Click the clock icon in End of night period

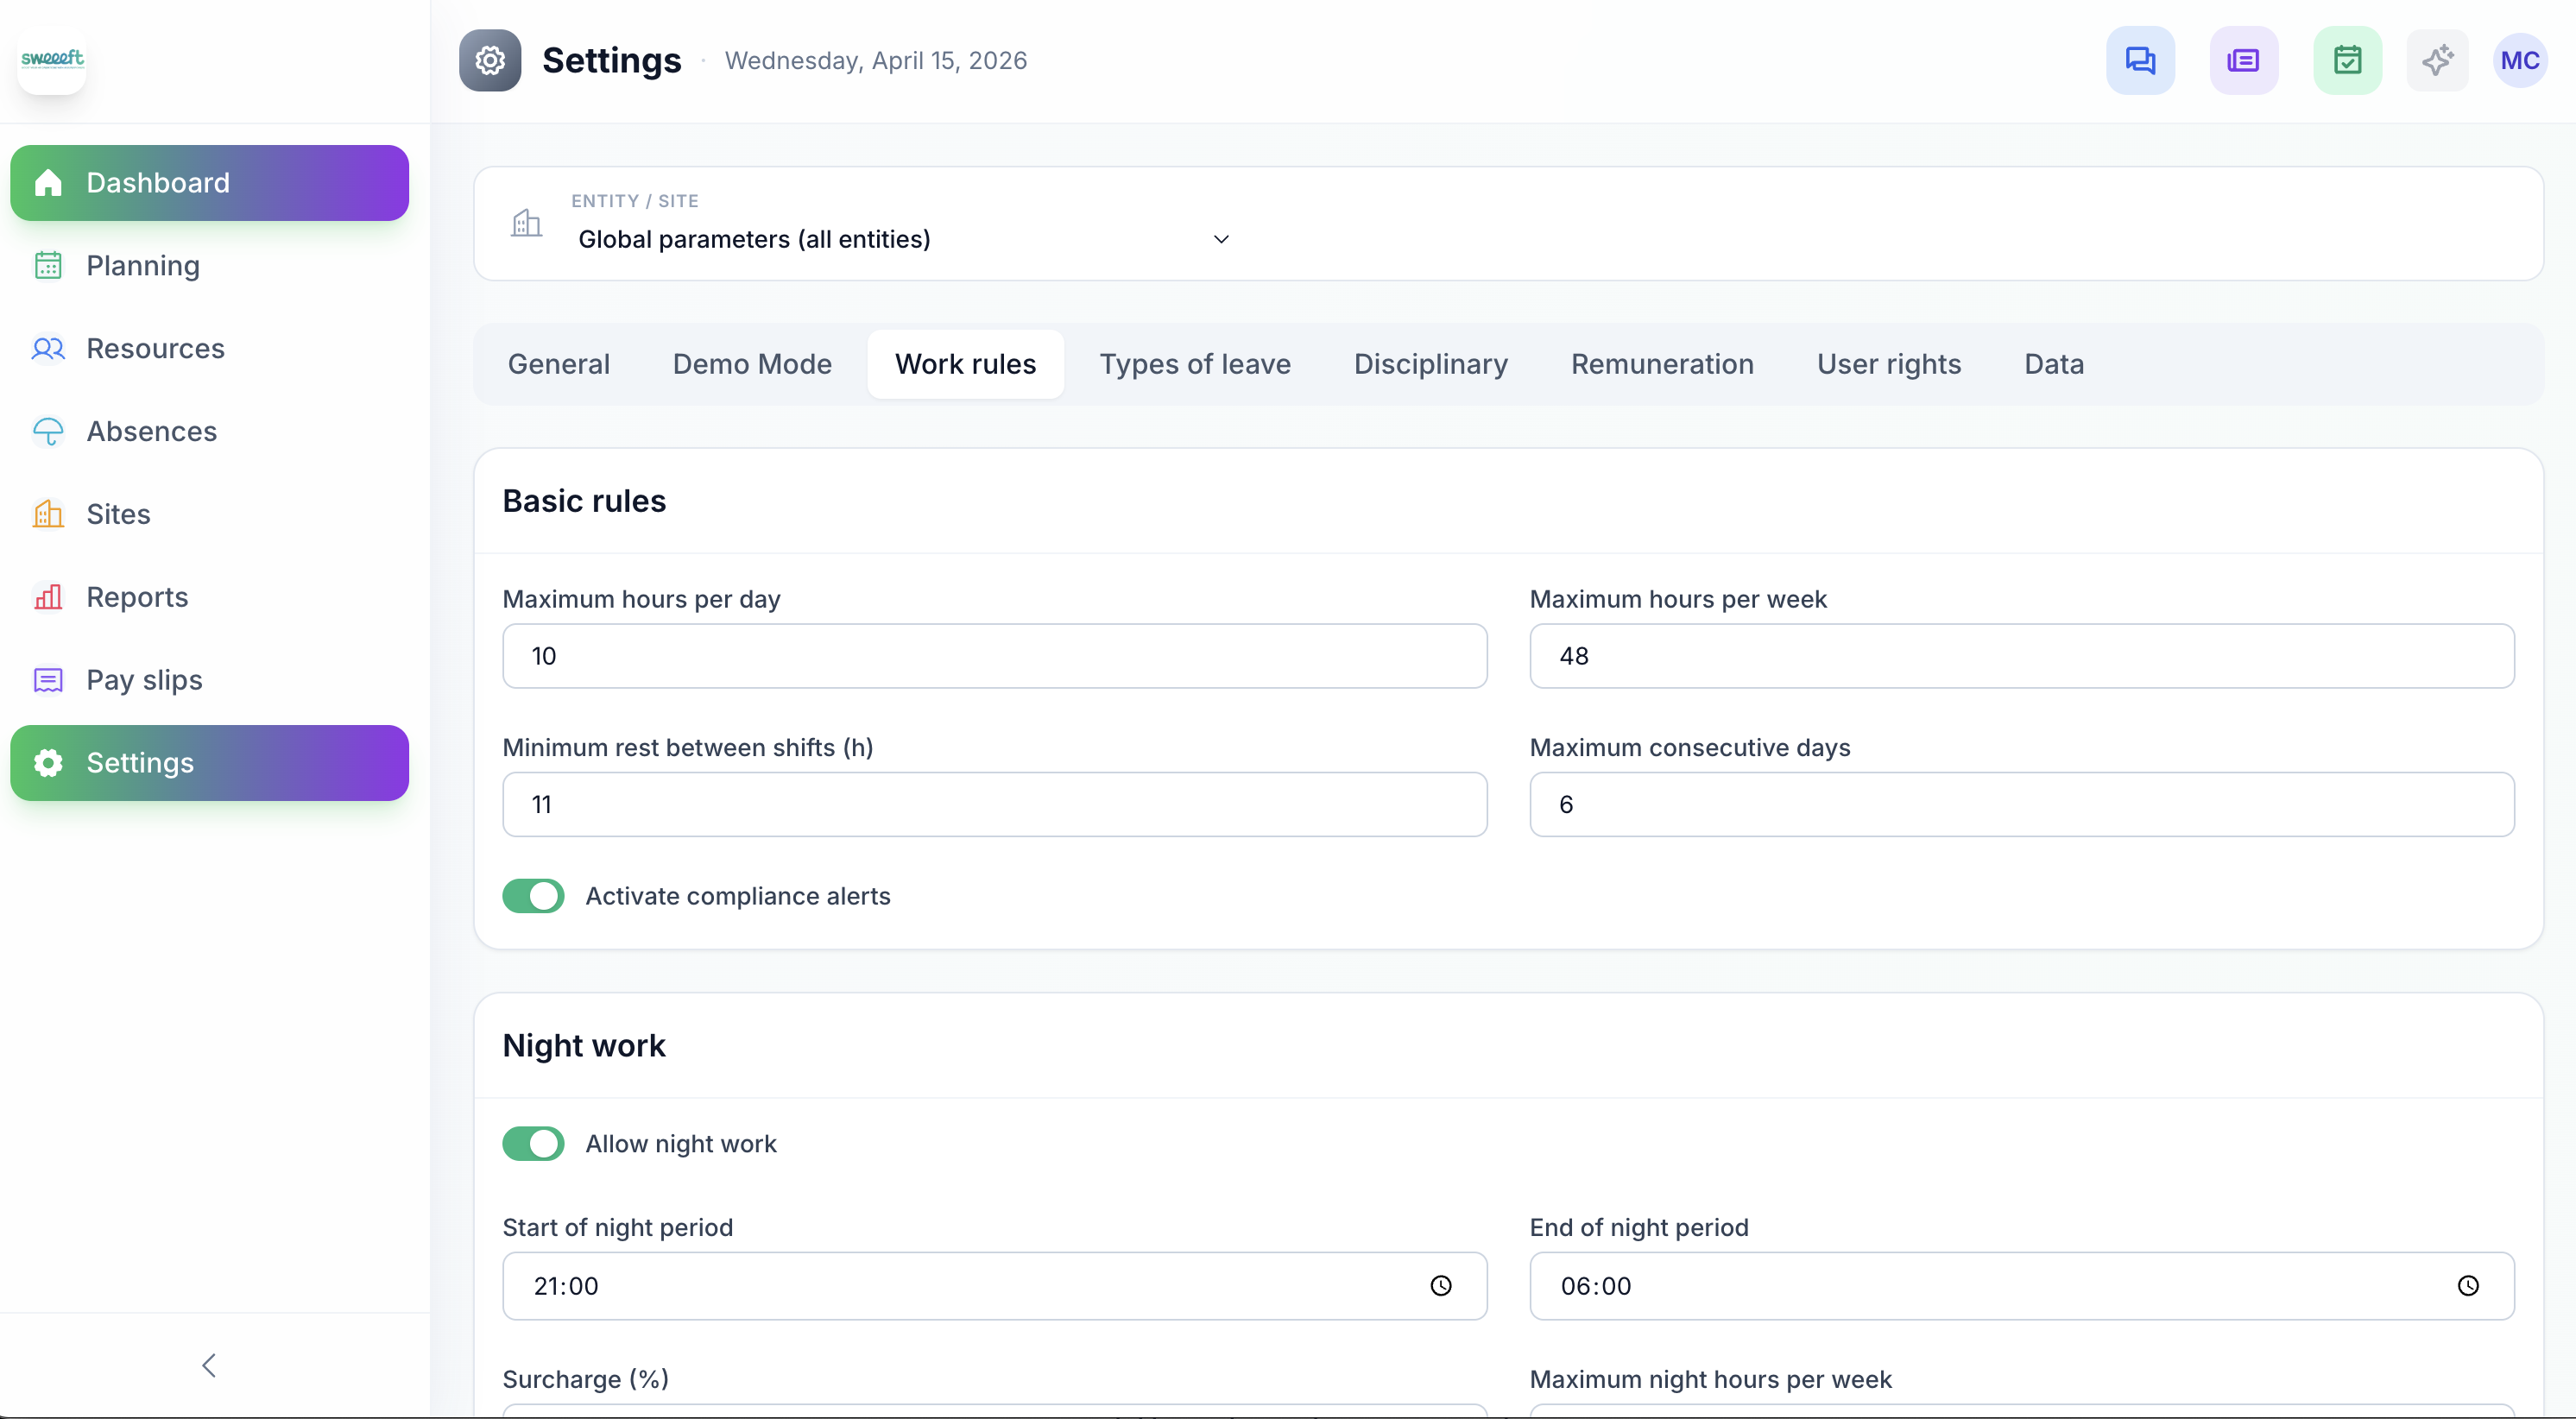click(2468, 1286)
